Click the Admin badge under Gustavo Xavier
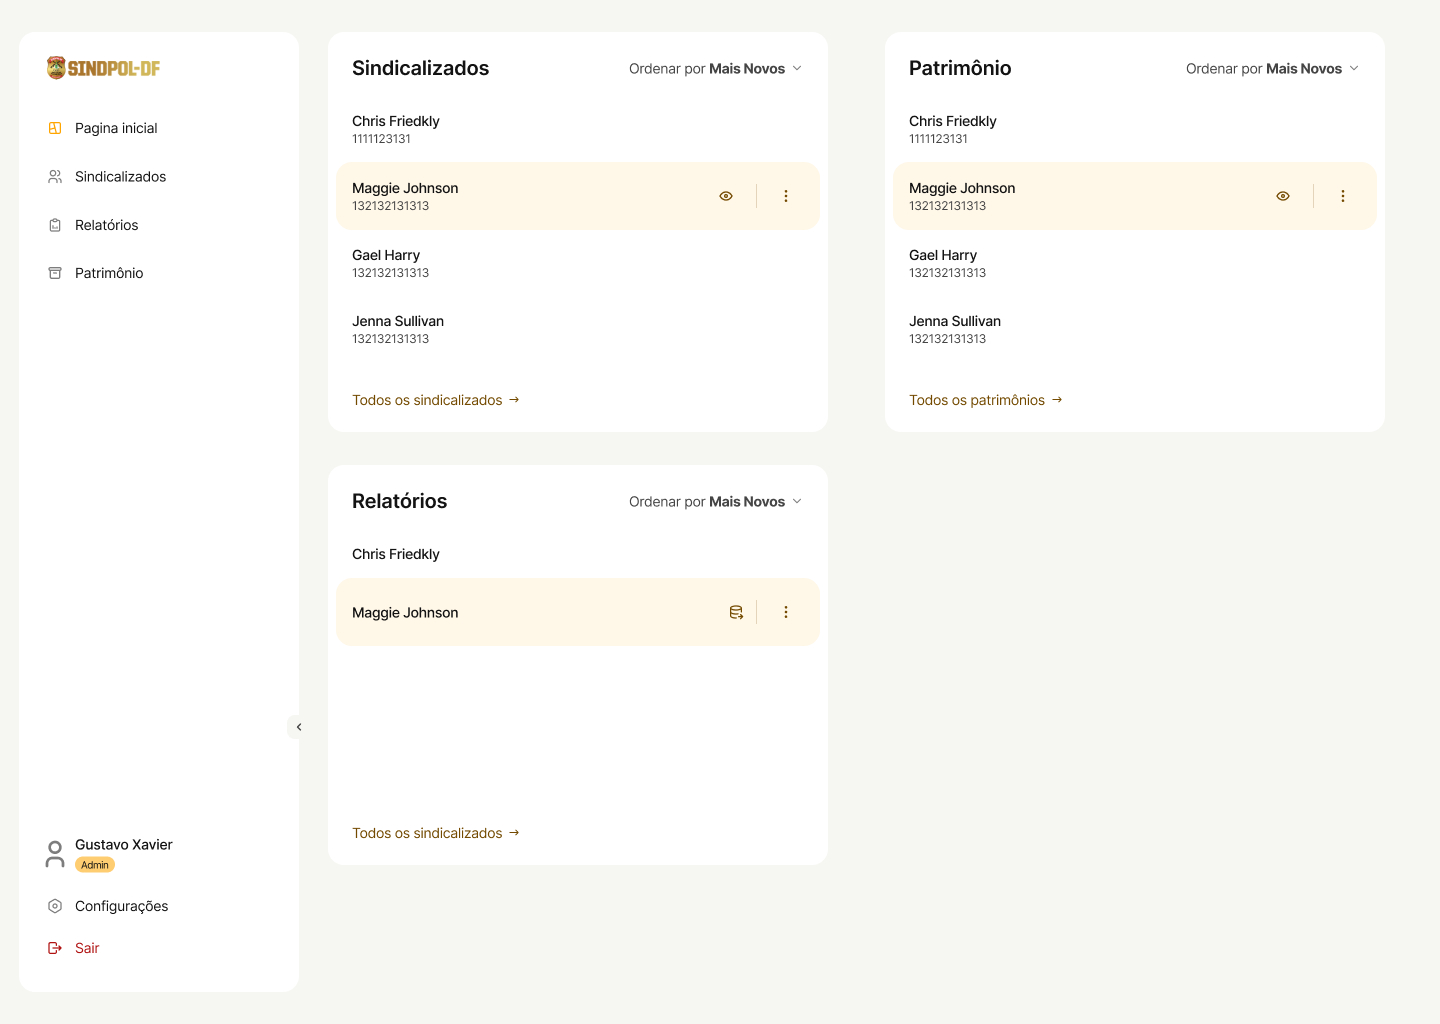The height and width of the screenshot is (1024, 1440). tap(95, 865)
